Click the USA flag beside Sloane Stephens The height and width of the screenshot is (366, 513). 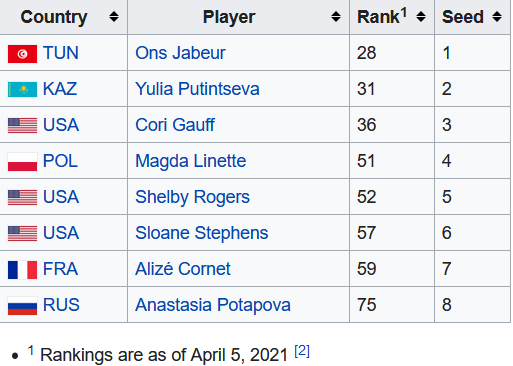click(22, 234)
